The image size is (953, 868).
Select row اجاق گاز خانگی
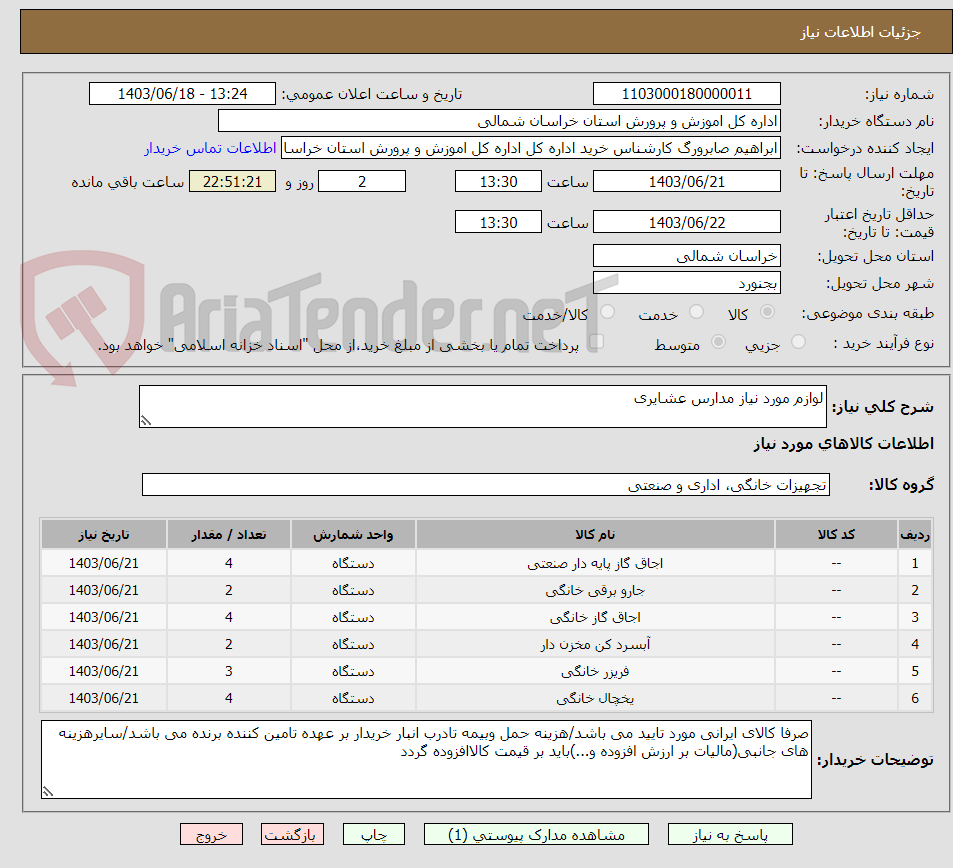pyautogui.click(x=486, y=617)
